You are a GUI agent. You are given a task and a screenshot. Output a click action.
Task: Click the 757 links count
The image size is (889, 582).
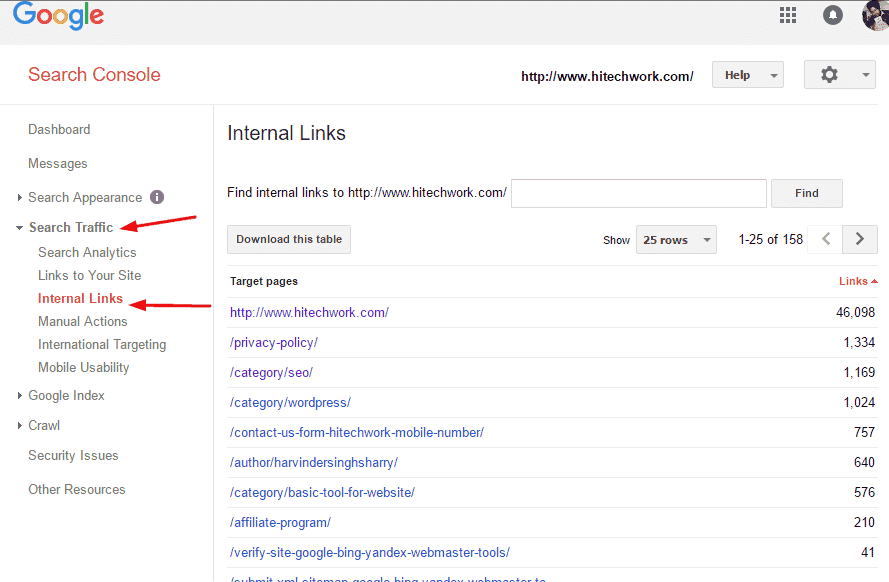864,433
